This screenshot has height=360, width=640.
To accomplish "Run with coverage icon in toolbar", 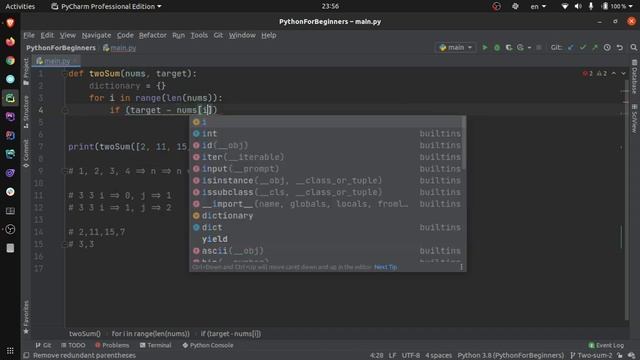I will pyautogui.click(x=509, y=48).
